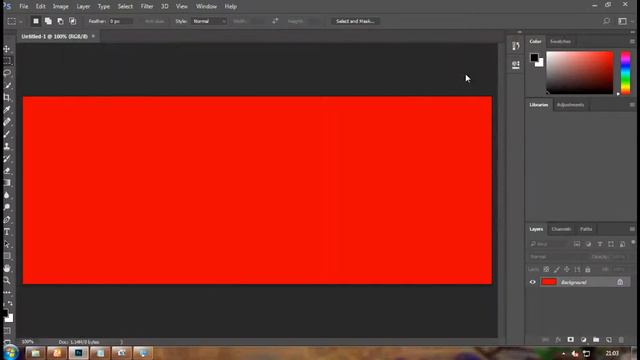Image resolution: width=640 pixels, height=360 pixels.
Task: Select the Healing Brush tool
Action: 7,122
